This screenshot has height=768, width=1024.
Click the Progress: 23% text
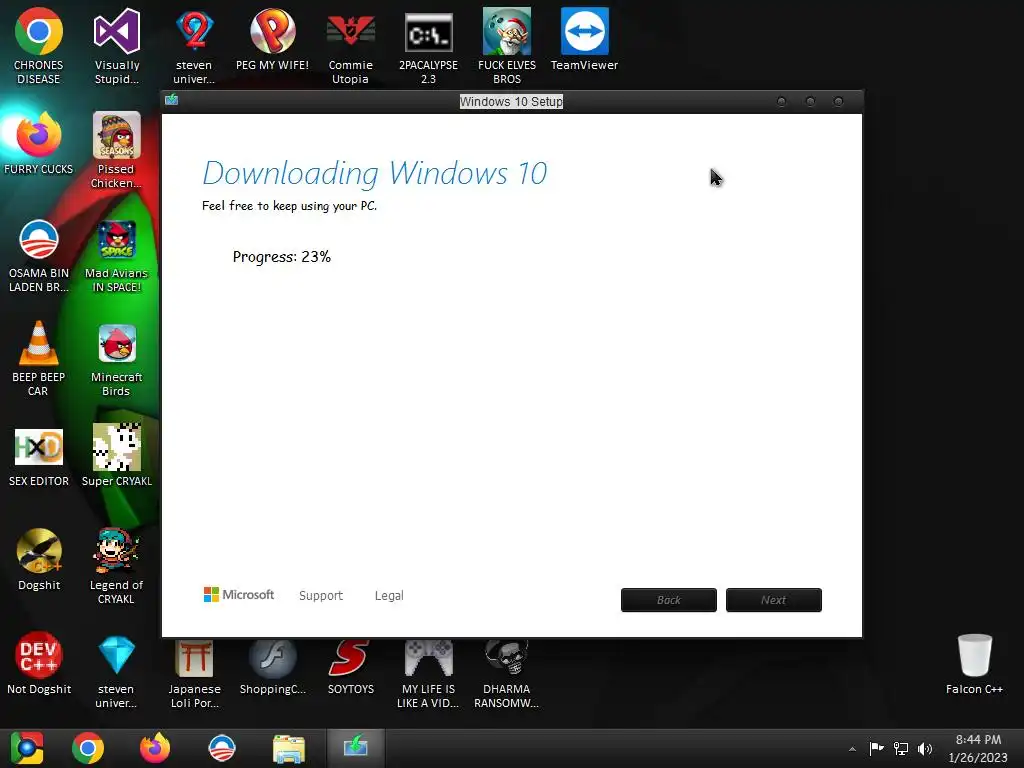tap(281, 257)
